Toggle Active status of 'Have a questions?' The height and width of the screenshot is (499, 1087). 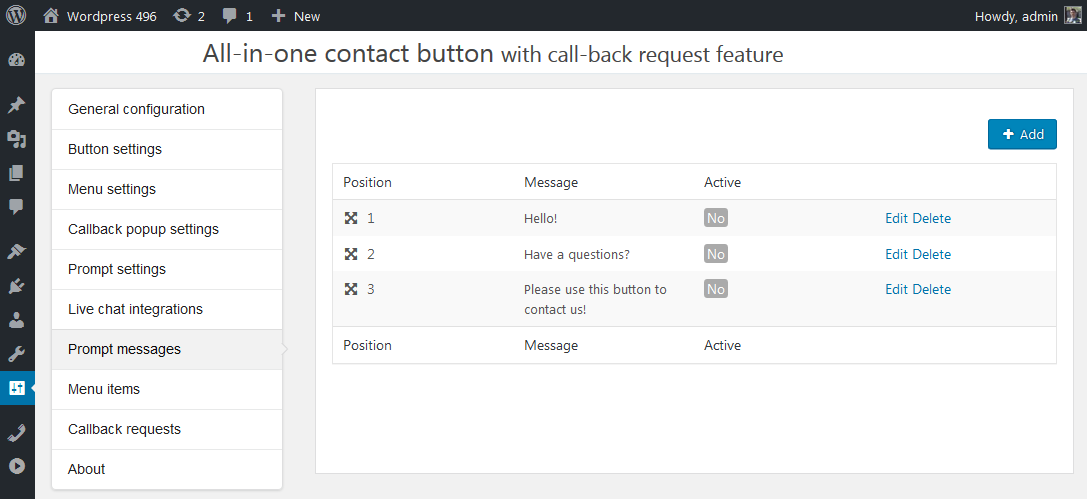coord(716,254)
